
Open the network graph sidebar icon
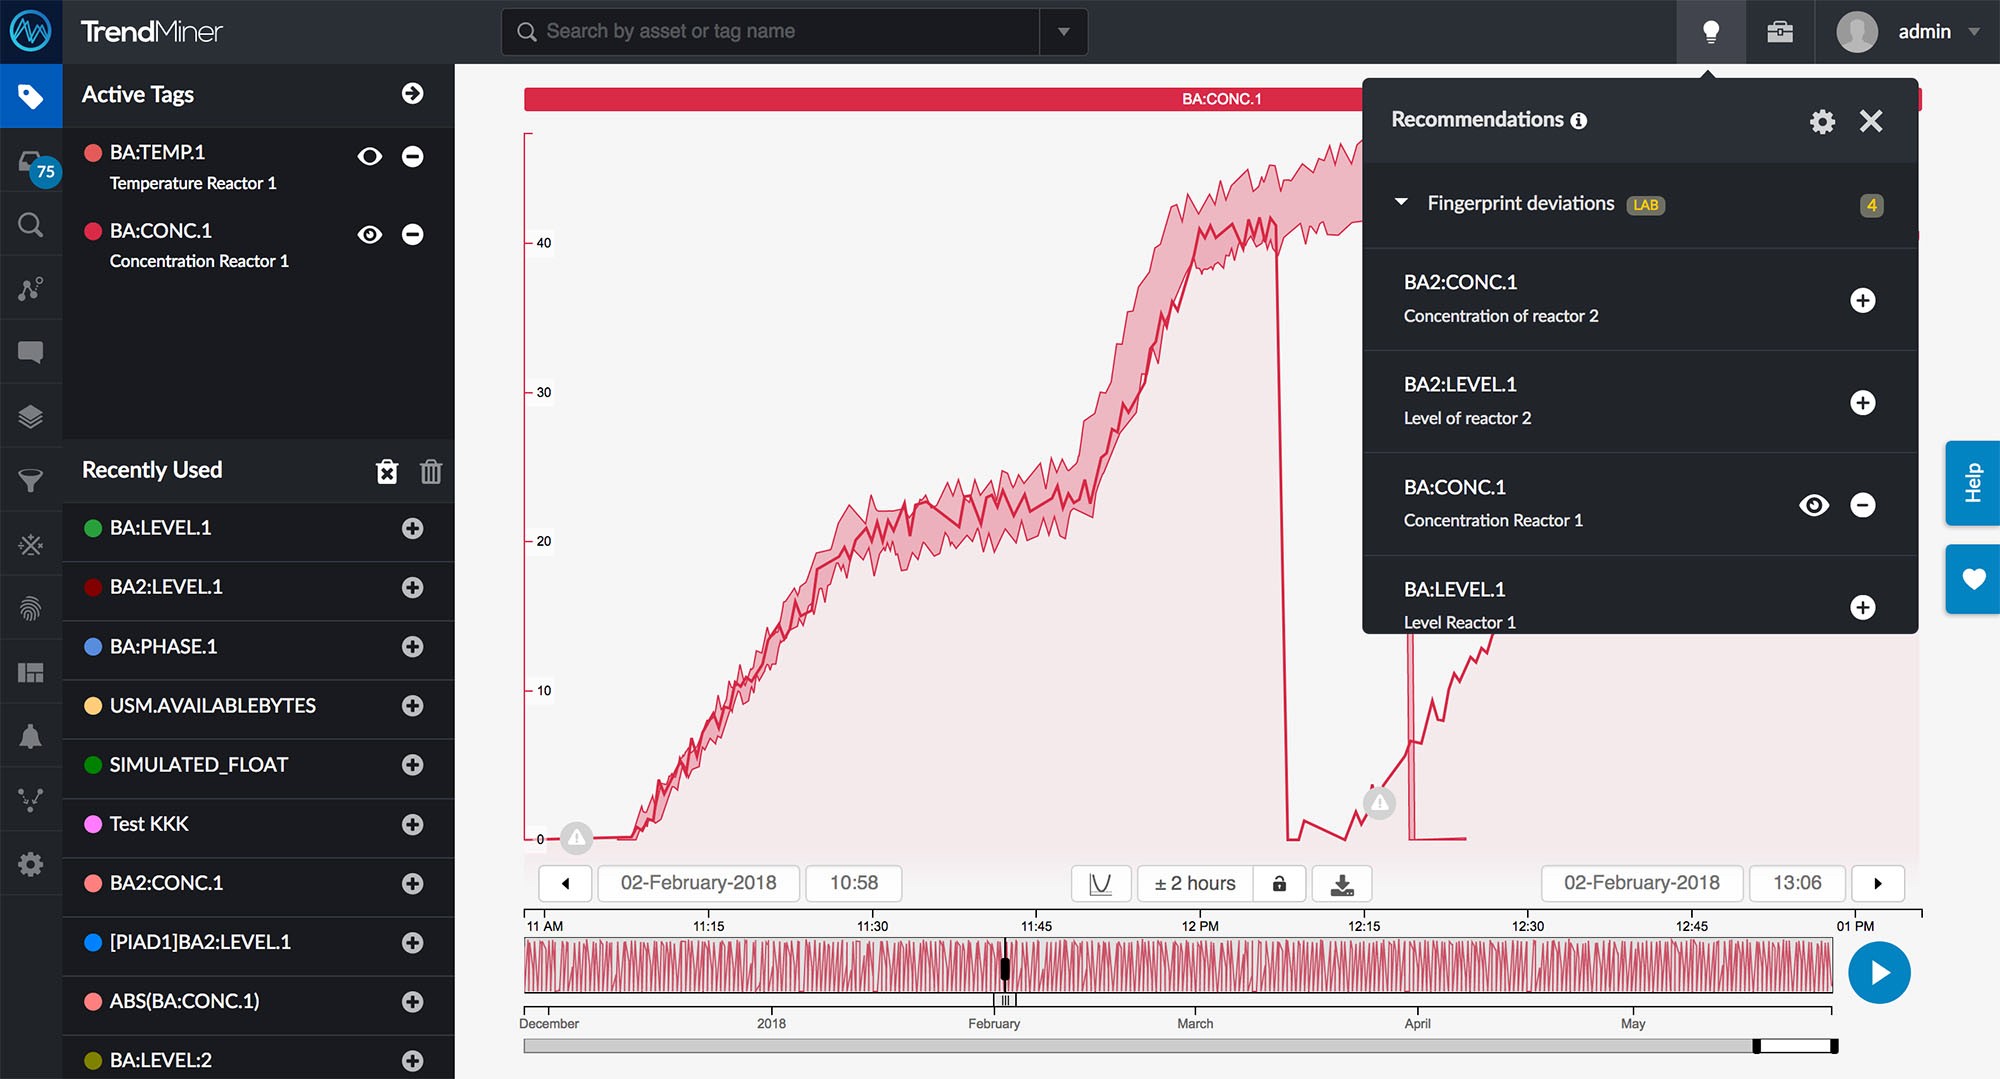(x=31, y=800)
